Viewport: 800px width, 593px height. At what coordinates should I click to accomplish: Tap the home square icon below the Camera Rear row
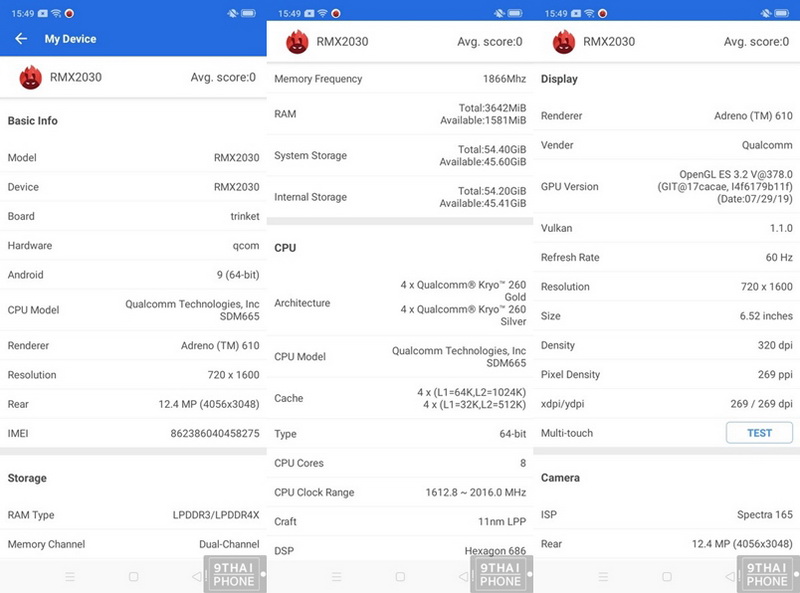click(x=667, y=577)
